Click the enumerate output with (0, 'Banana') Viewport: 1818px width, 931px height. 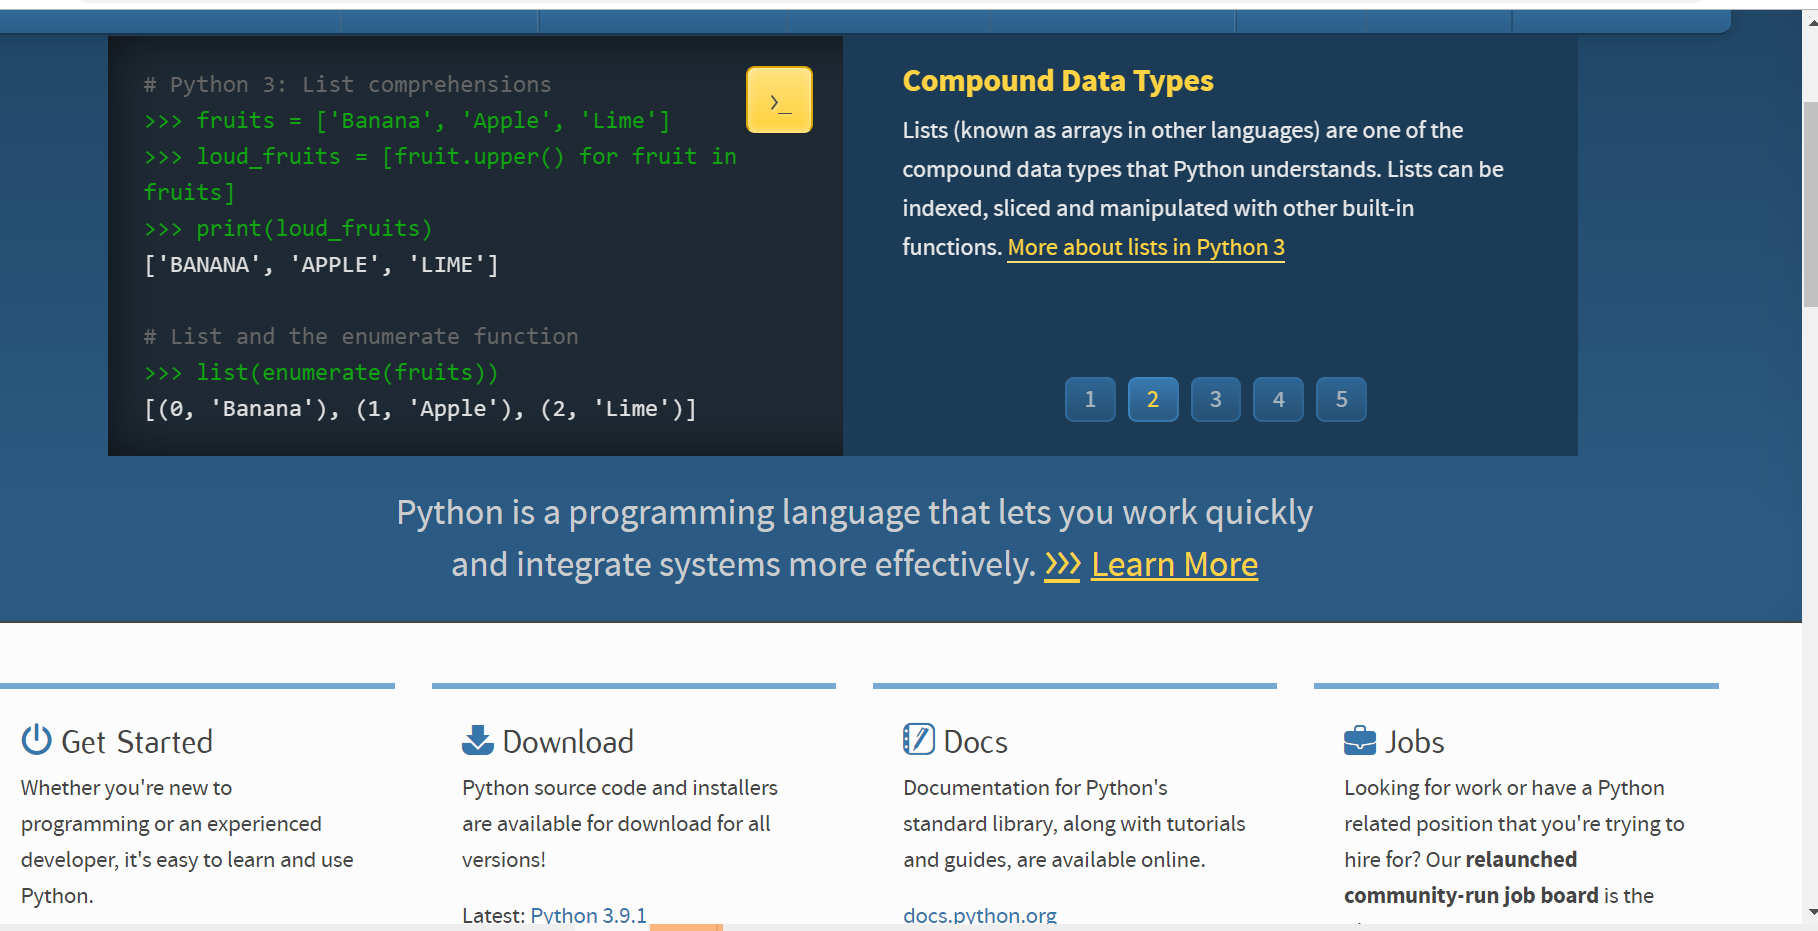click(x=420, y=409)
